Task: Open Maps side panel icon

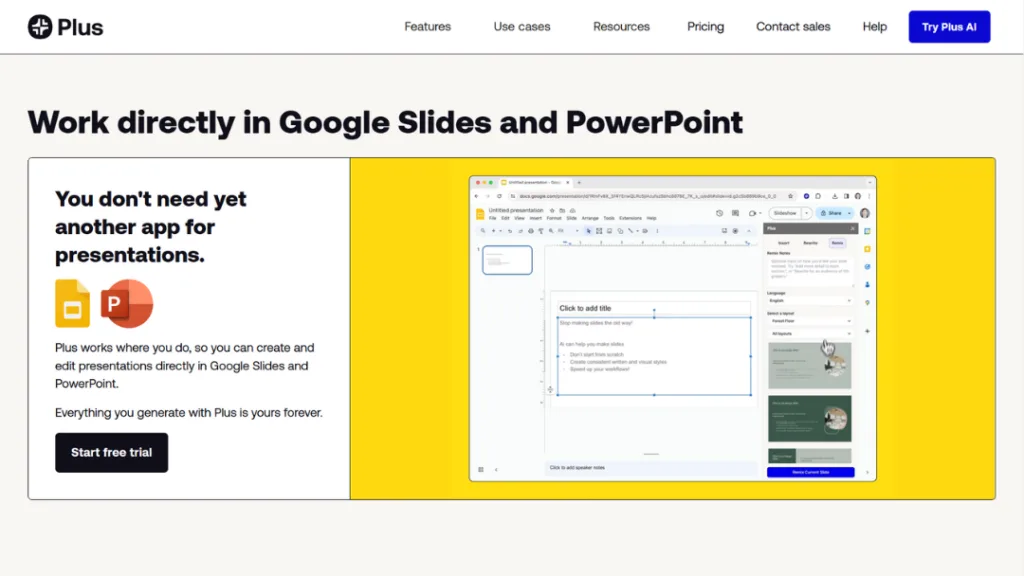Action: 867,302
